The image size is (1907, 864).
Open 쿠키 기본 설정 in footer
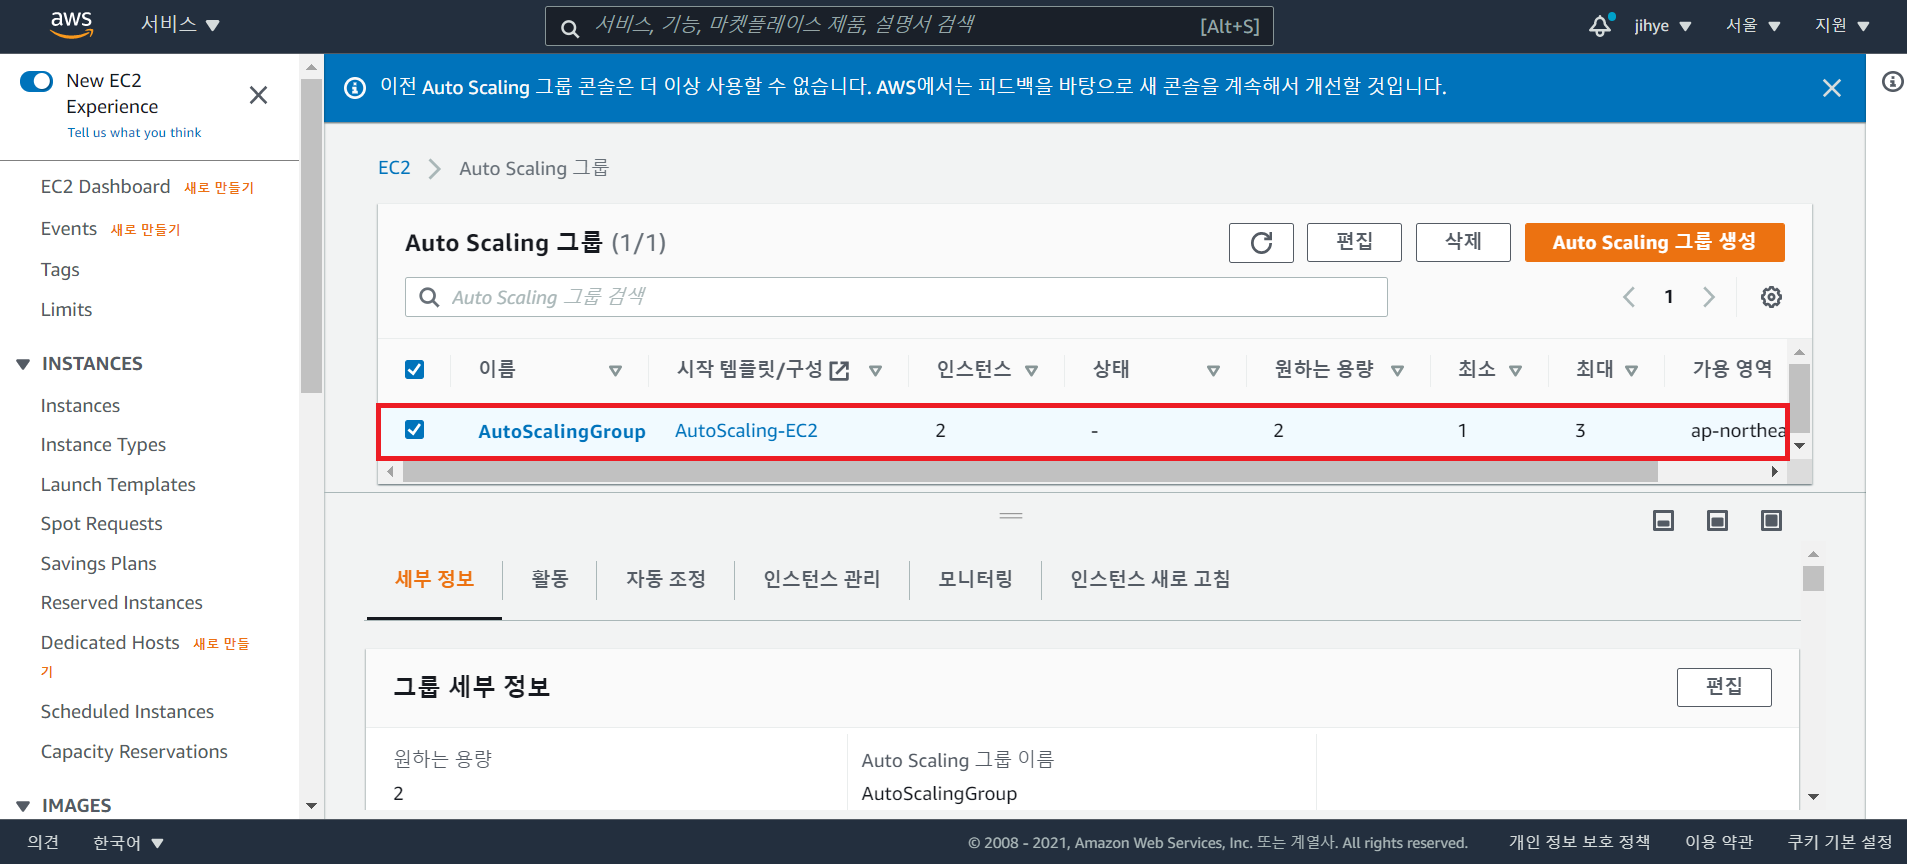(1840, 843)
